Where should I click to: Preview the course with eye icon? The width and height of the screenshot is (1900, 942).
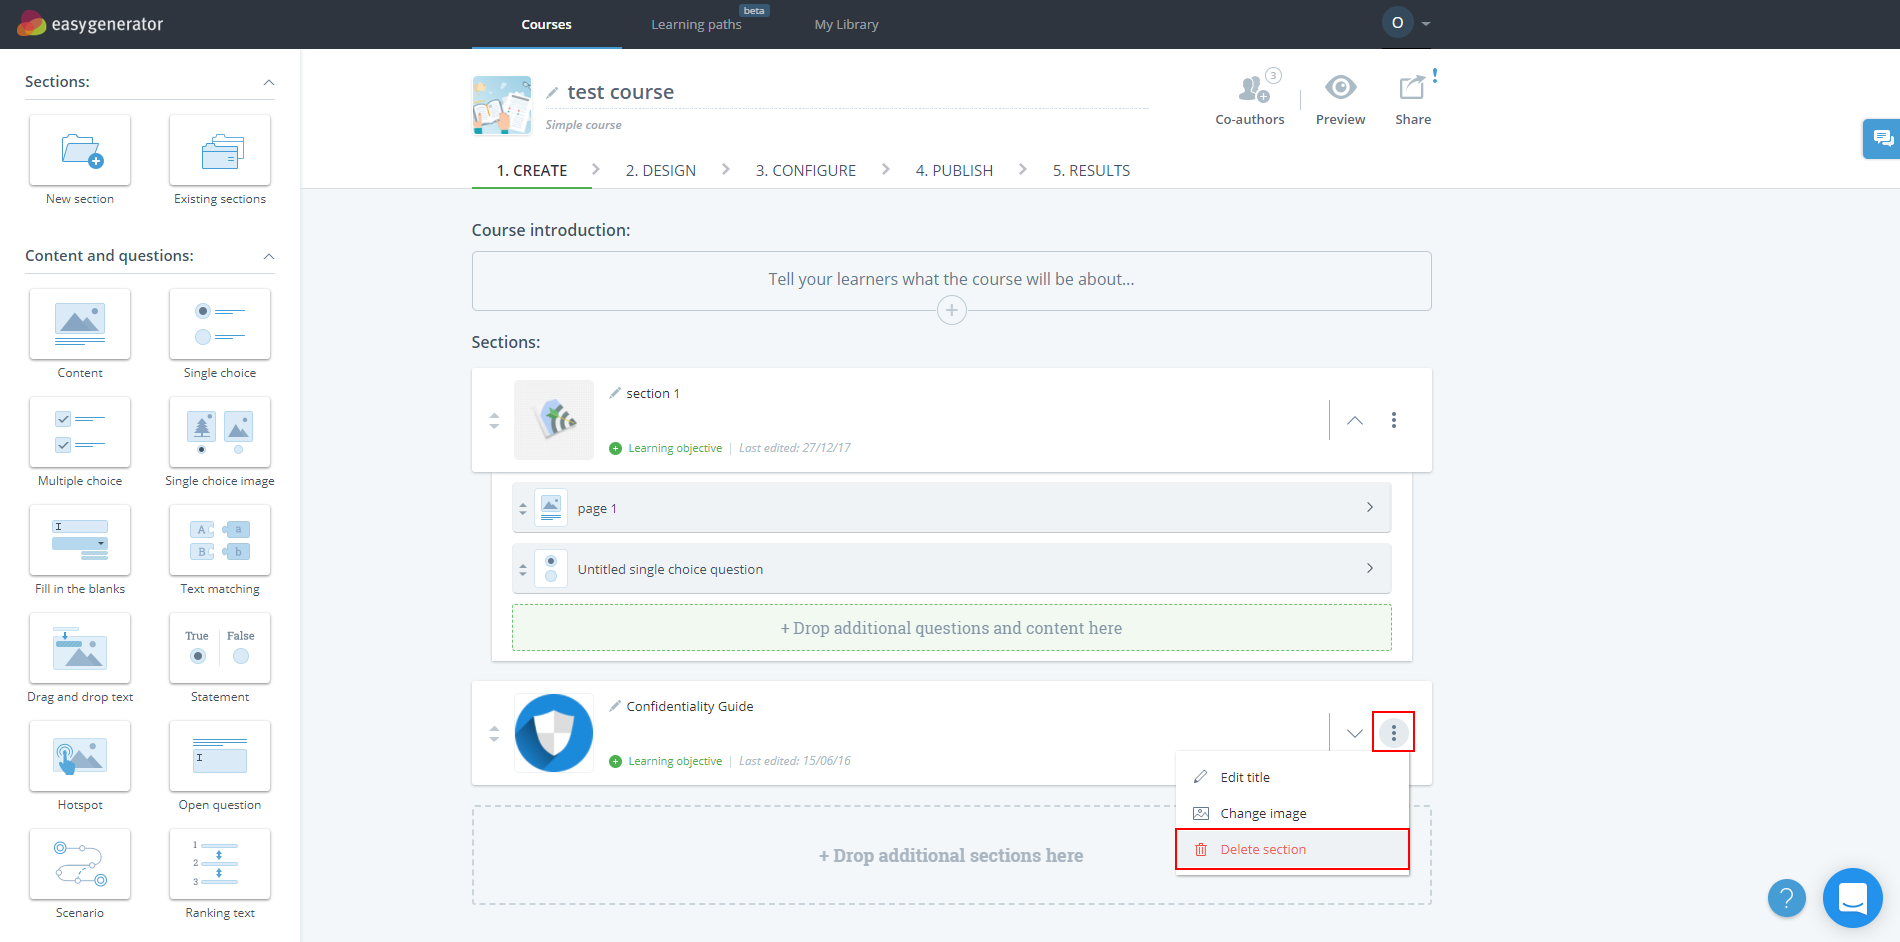coord(1340,88)
